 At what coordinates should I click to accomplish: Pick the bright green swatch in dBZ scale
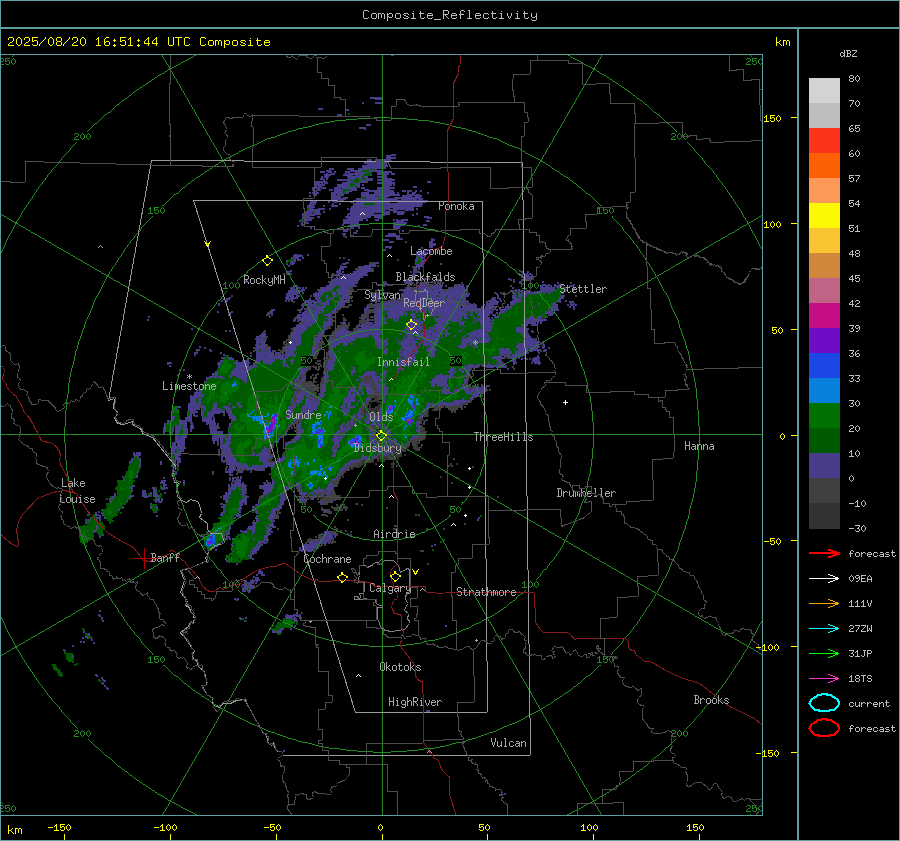pos(824,415)
